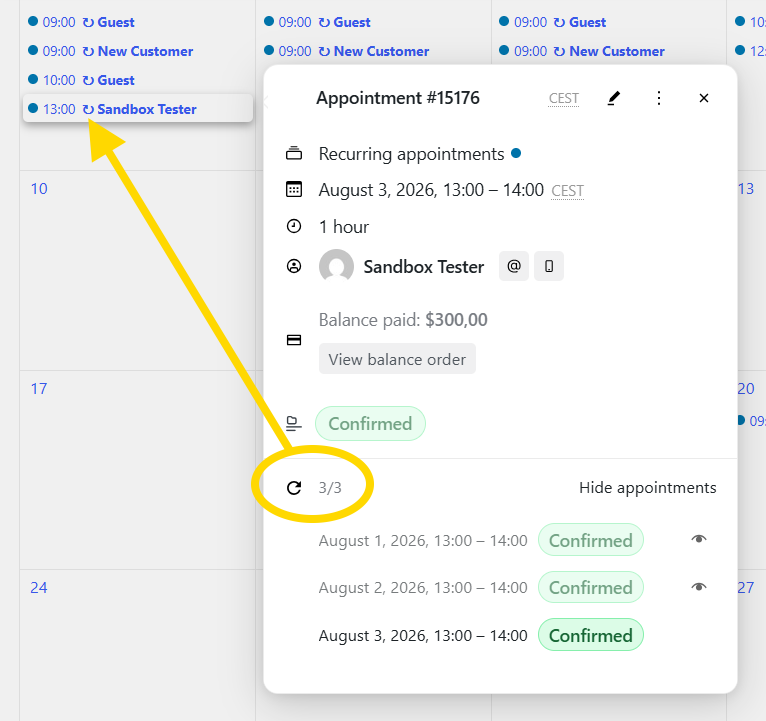Click View balance order button
766x721 pixels.
(x=397, y=359)
